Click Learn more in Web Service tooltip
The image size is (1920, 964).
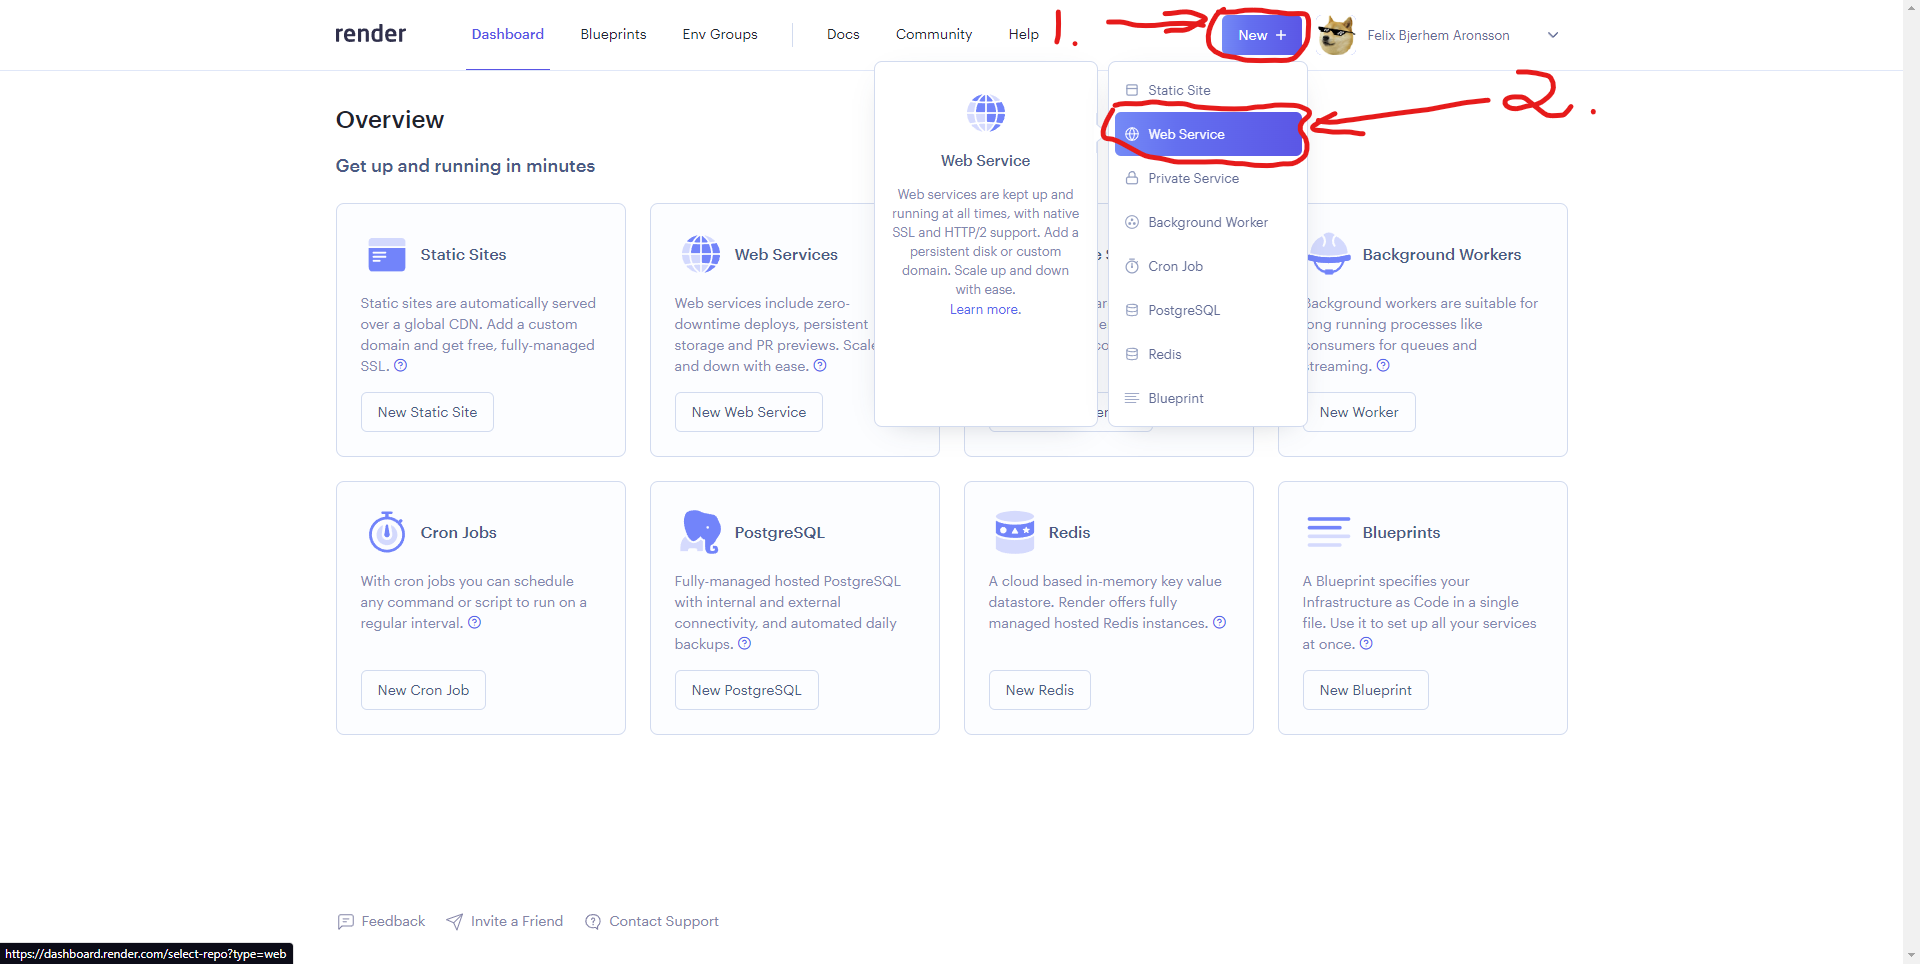tap(985, 309)
